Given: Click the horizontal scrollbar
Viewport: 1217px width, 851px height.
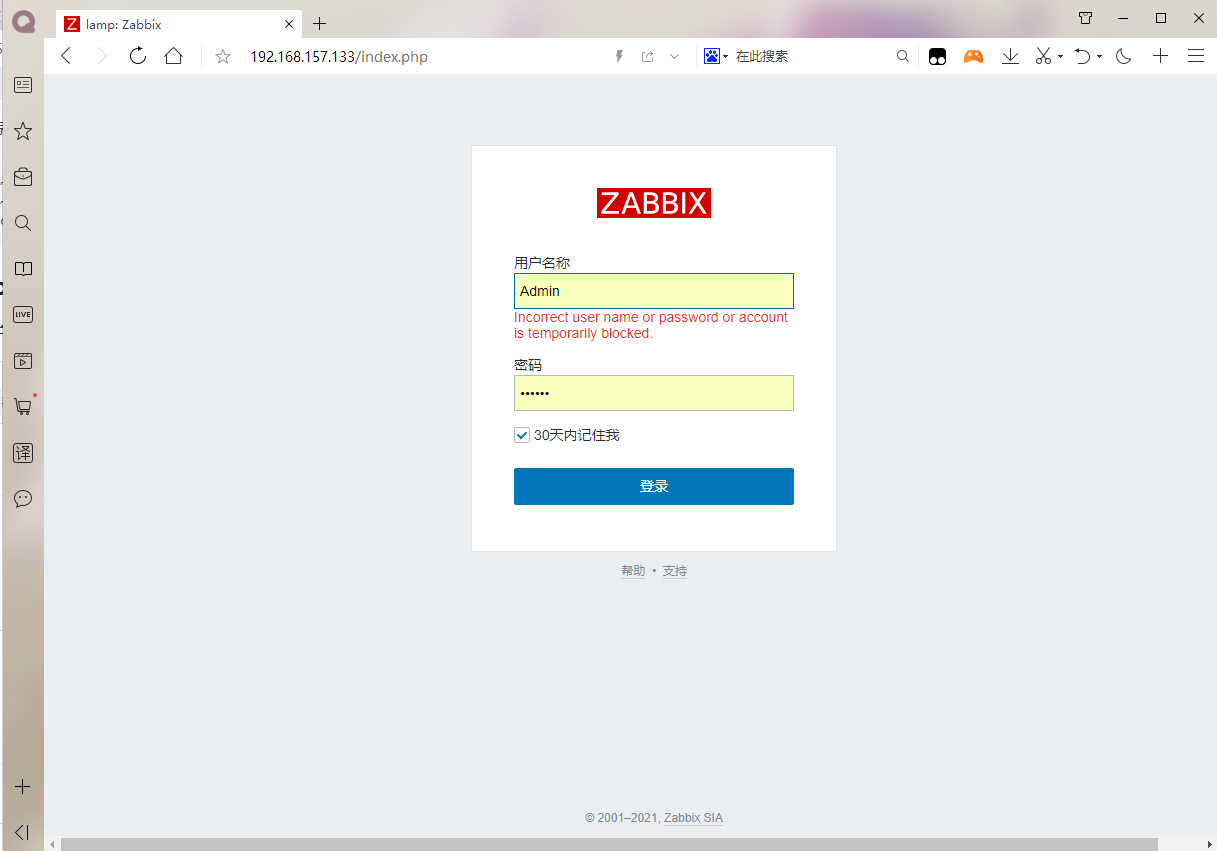Looking at the screenshot, I should (609, 844).
